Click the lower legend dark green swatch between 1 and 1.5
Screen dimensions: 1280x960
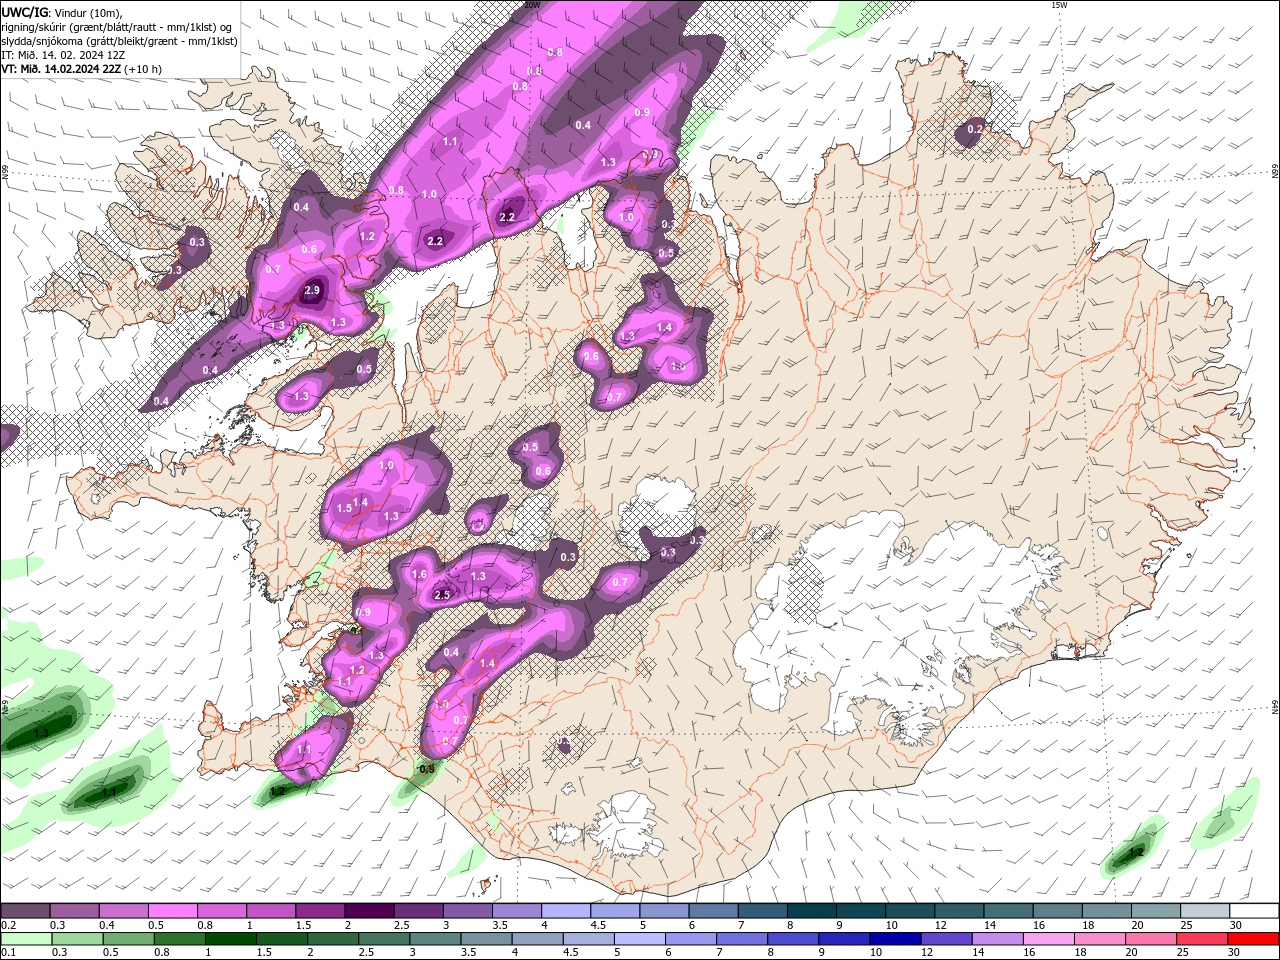tap(230, 939)
